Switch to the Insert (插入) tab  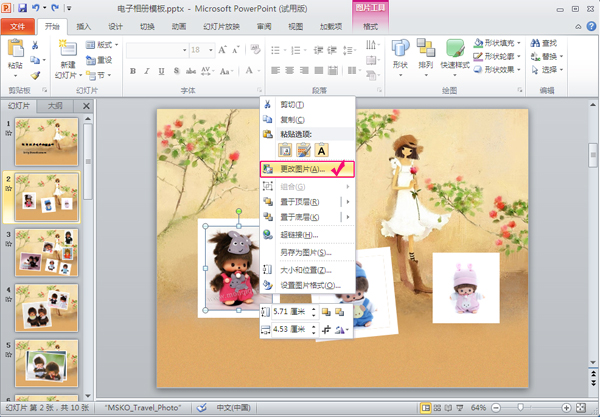[83, 26]
